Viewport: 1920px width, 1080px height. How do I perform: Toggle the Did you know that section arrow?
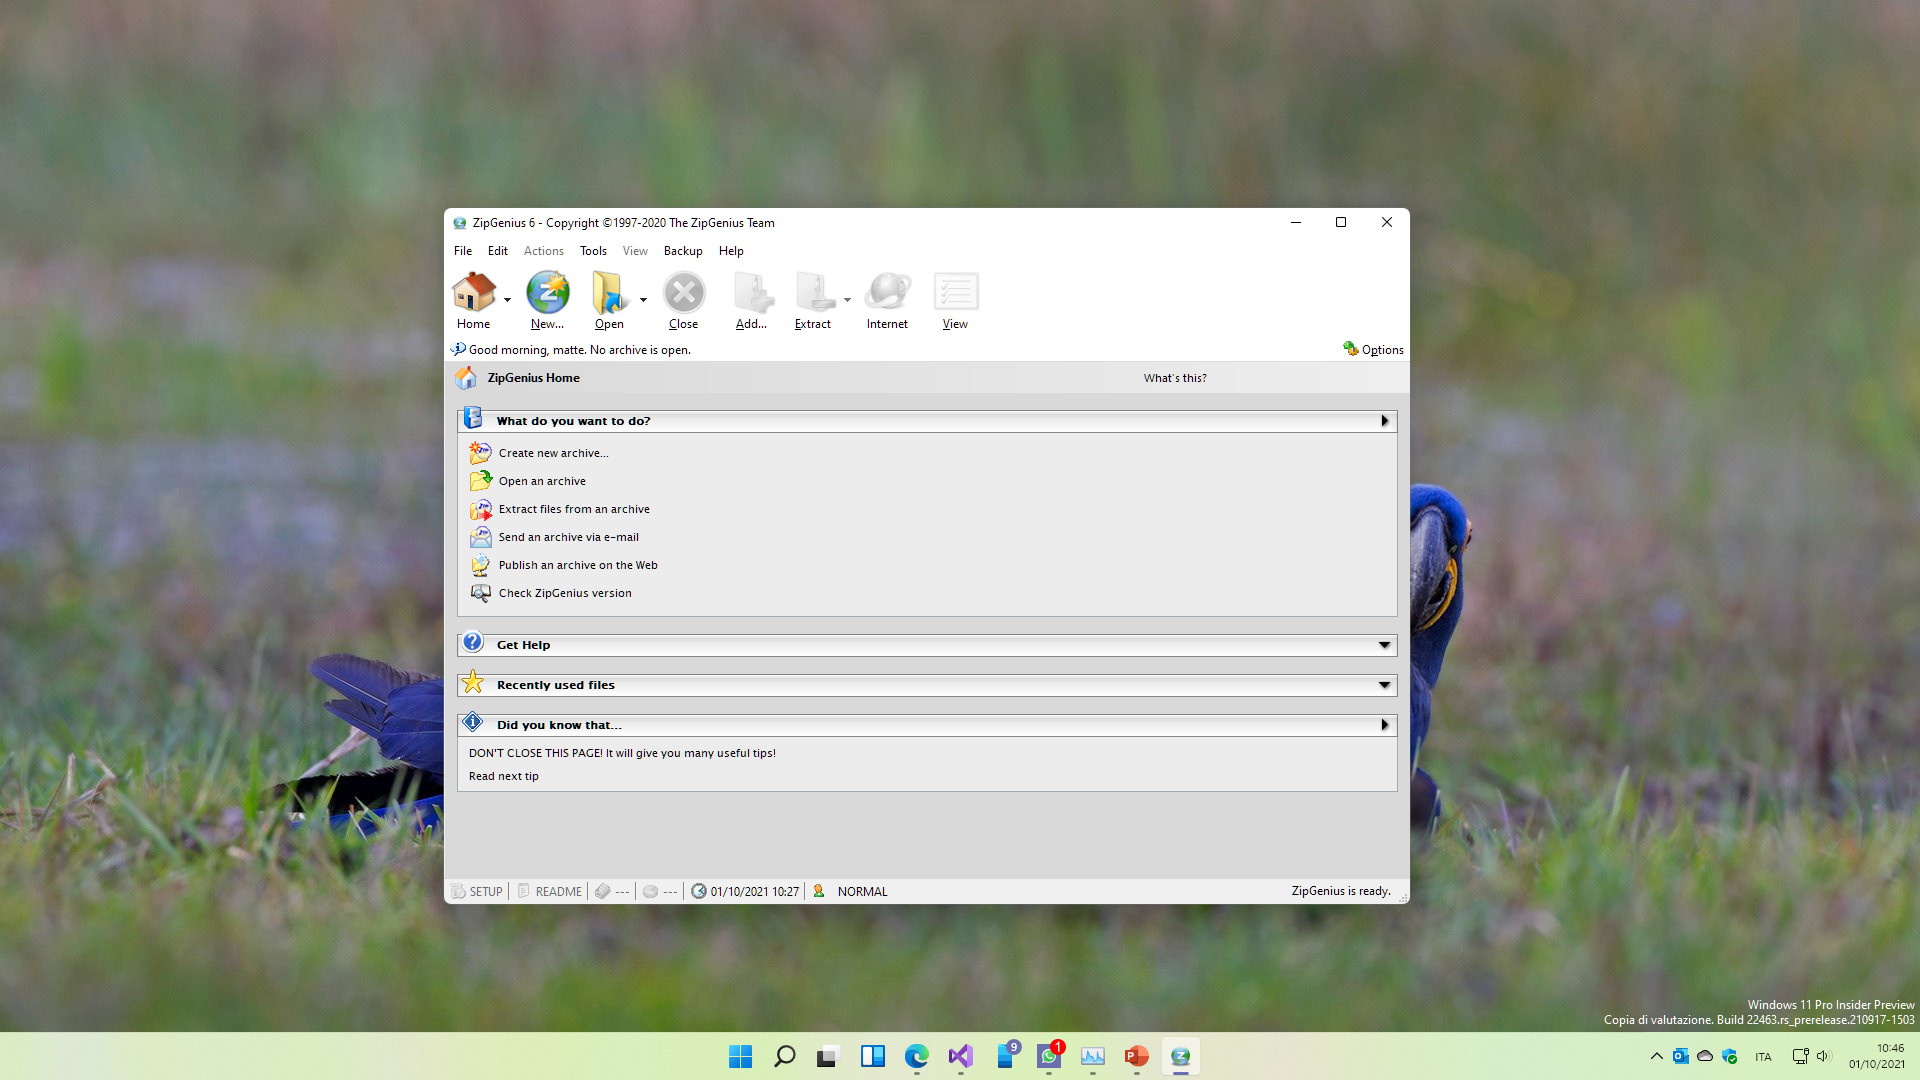[x=1385, y=725]
